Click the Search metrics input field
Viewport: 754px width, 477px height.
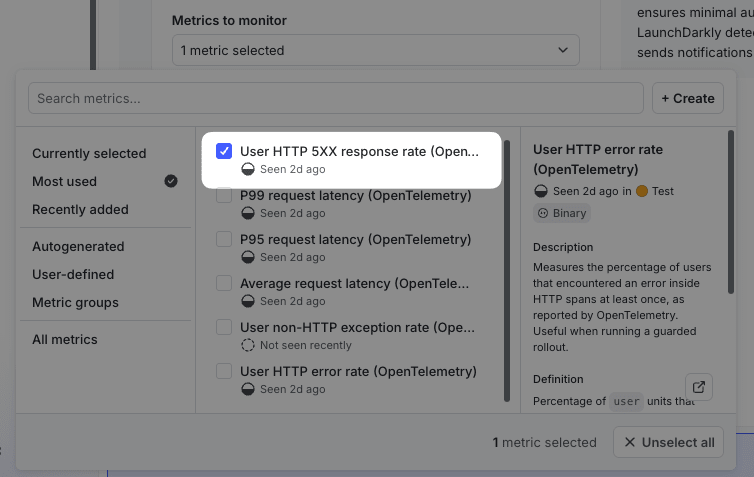coord(335,98)
